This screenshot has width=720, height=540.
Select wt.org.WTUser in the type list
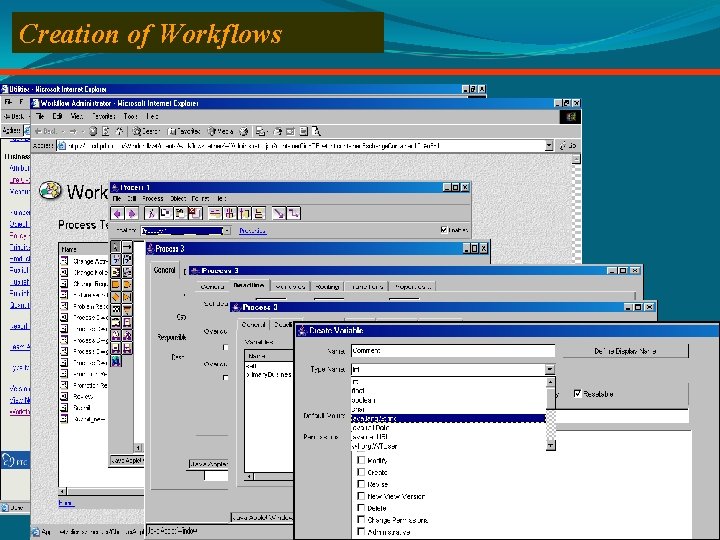(x=448, y=446)
